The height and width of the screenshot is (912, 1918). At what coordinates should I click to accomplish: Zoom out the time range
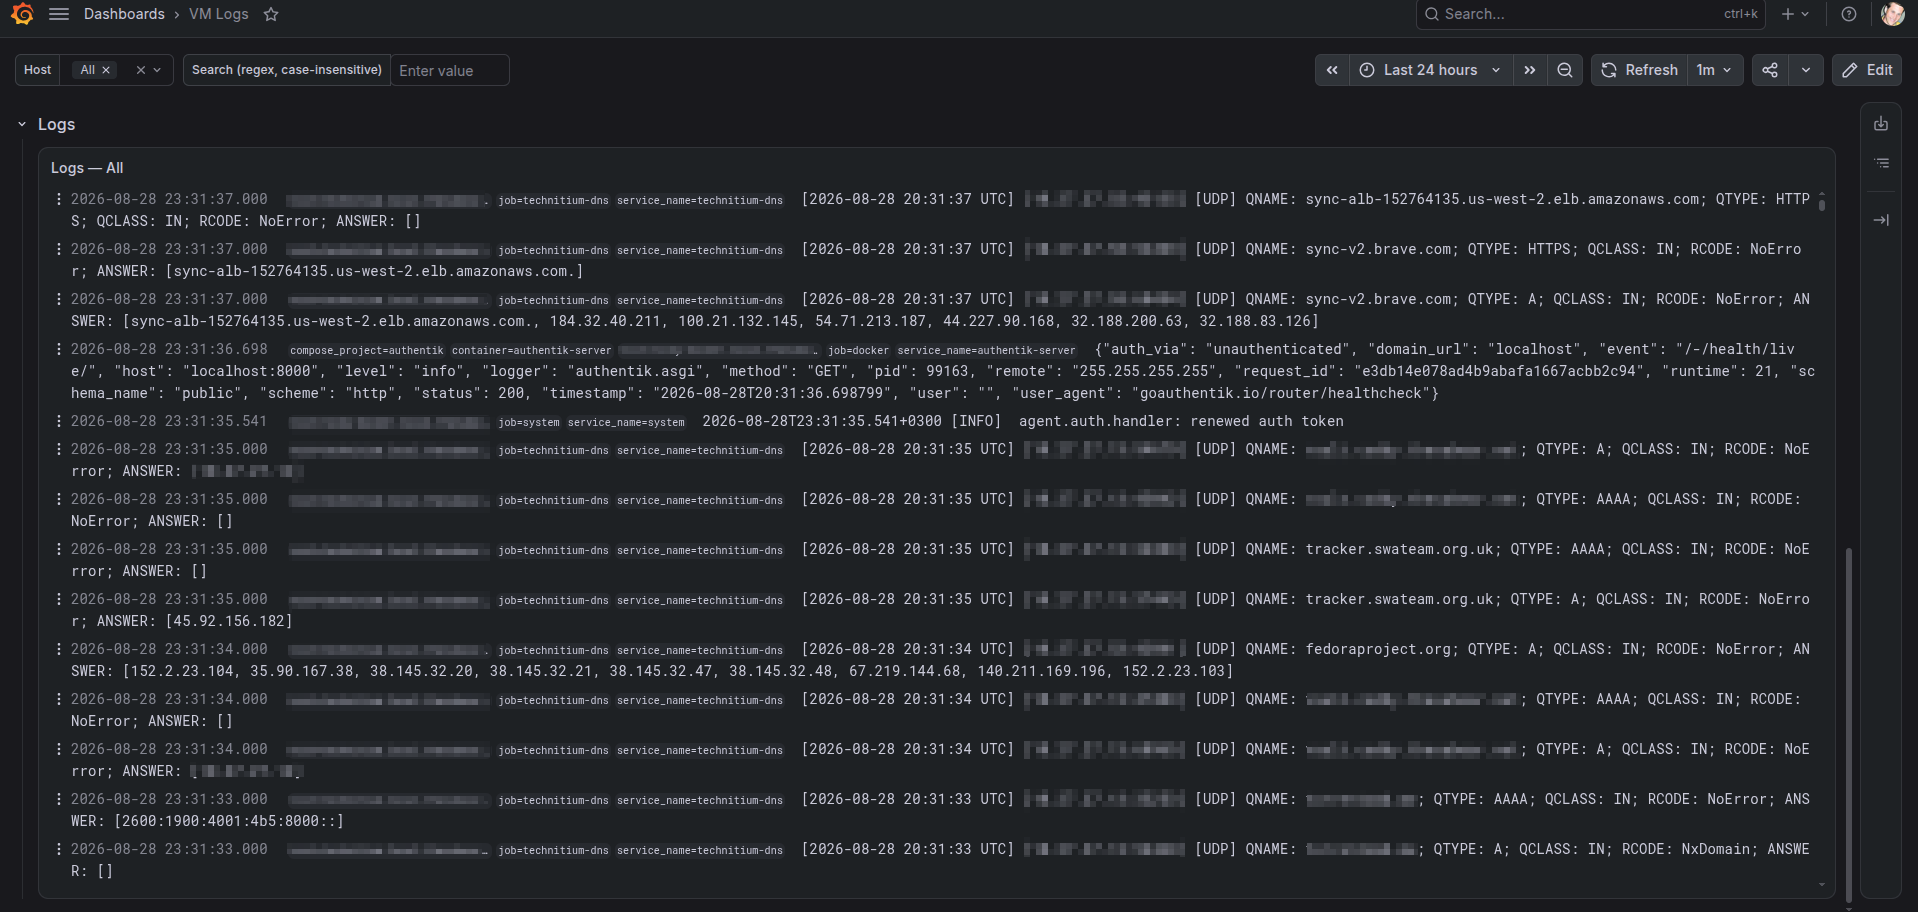pyautogui.click(x=1565, y=70)
